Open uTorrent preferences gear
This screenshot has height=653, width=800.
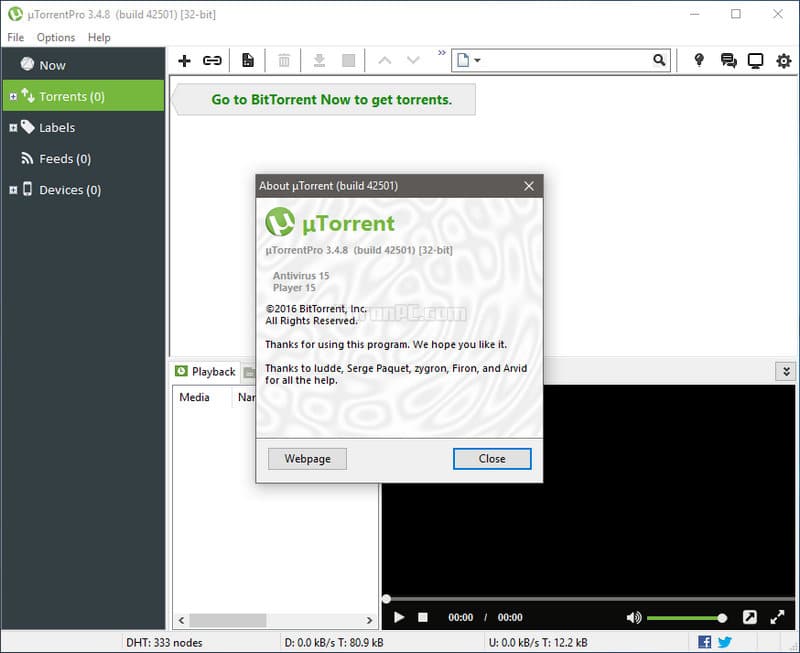(x=784, y=61)
